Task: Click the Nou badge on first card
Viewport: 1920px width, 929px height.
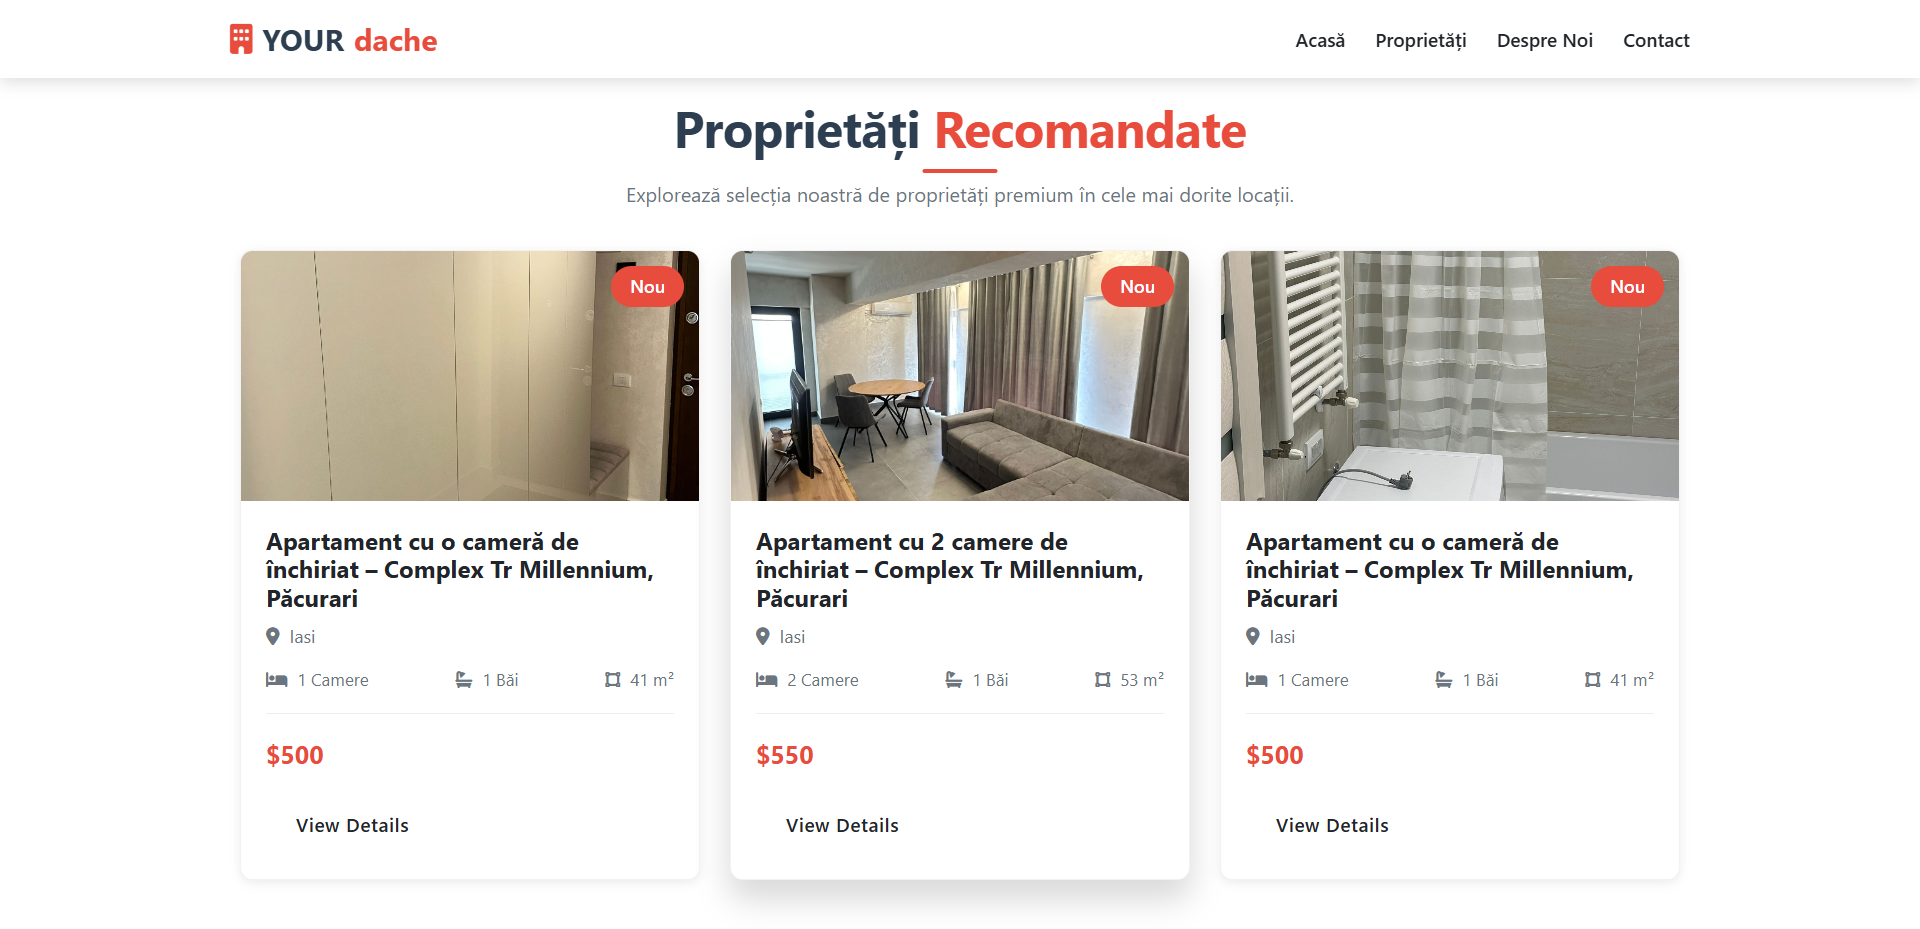Action: click(647, 287)
